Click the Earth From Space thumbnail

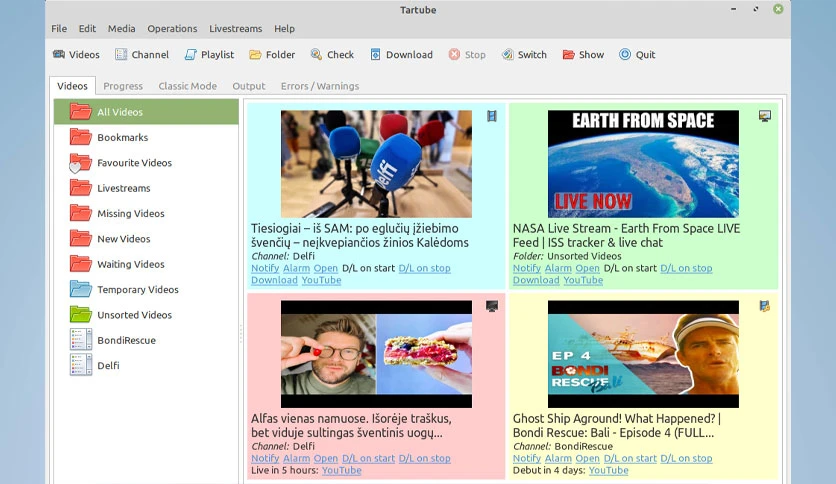pos(644,164)
